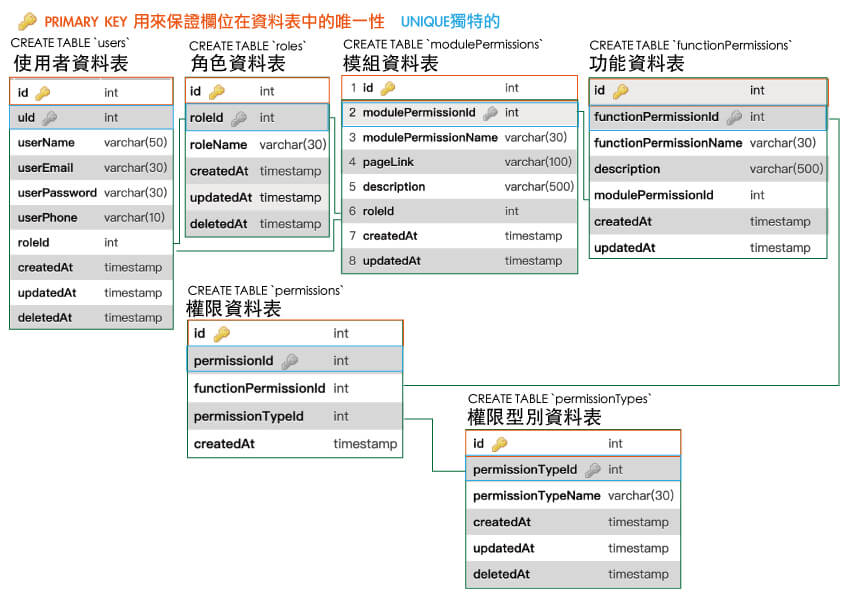This screenshot has width=842, height=595.
Task: Select the pageLink row in modulePermissions
Action: [460, 162]
